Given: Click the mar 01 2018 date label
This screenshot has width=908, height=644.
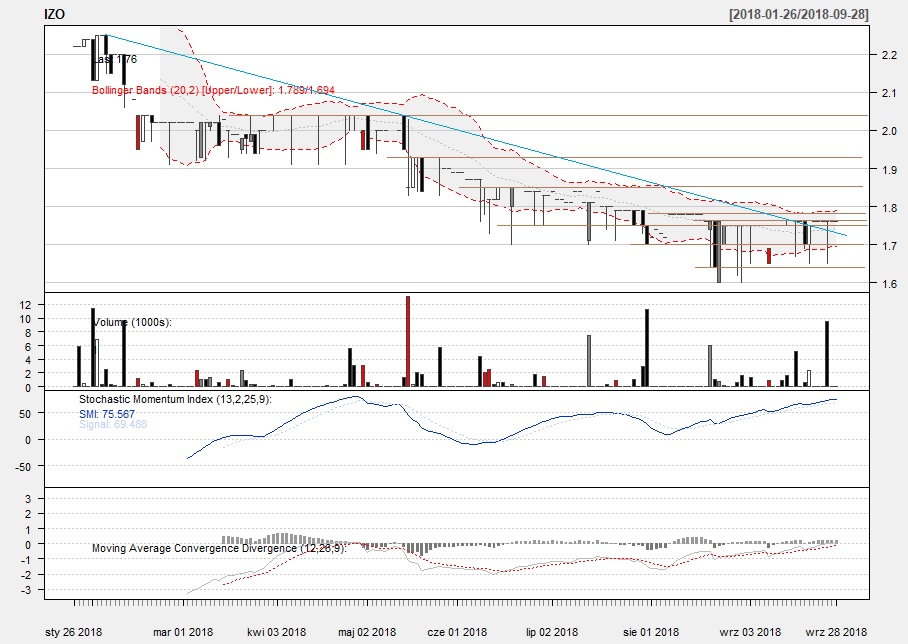Looking at the screenshot, I should click(183, 632).
